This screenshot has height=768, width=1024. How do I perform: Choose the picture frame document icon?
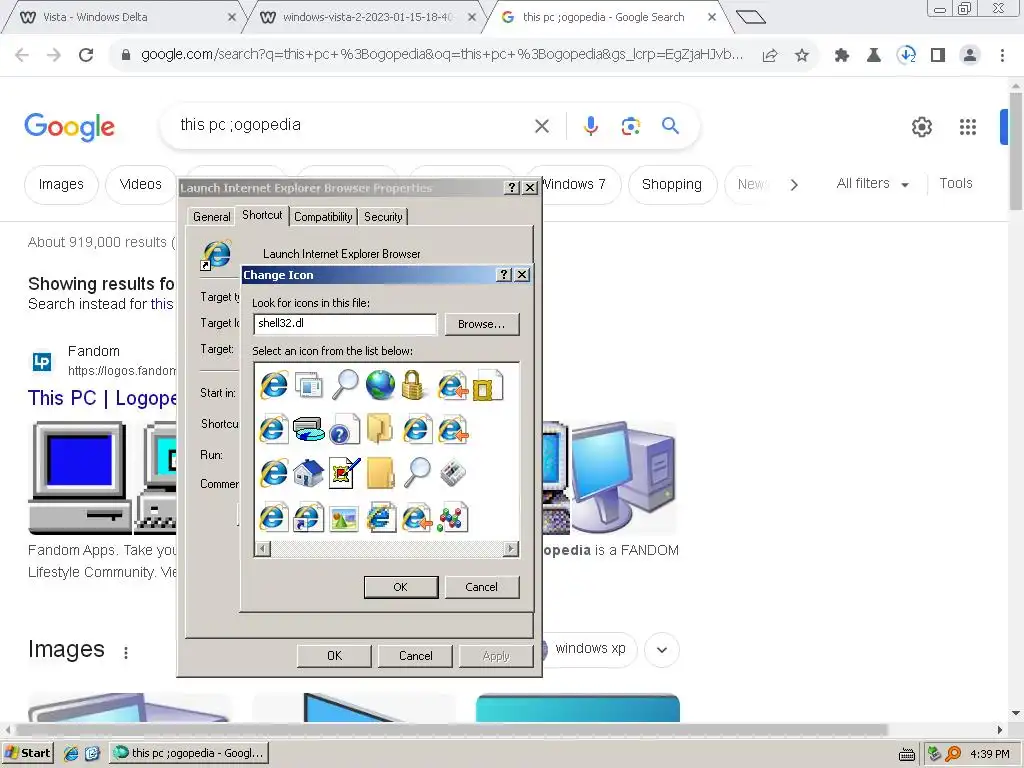[487, 385]
